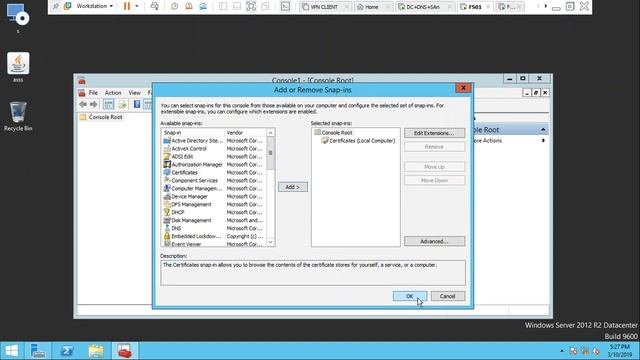Image resolution: width=640 pixels, height=360 pixels.
Task: Click the MMC Back arrow toolbar icon
Action: 83,104
